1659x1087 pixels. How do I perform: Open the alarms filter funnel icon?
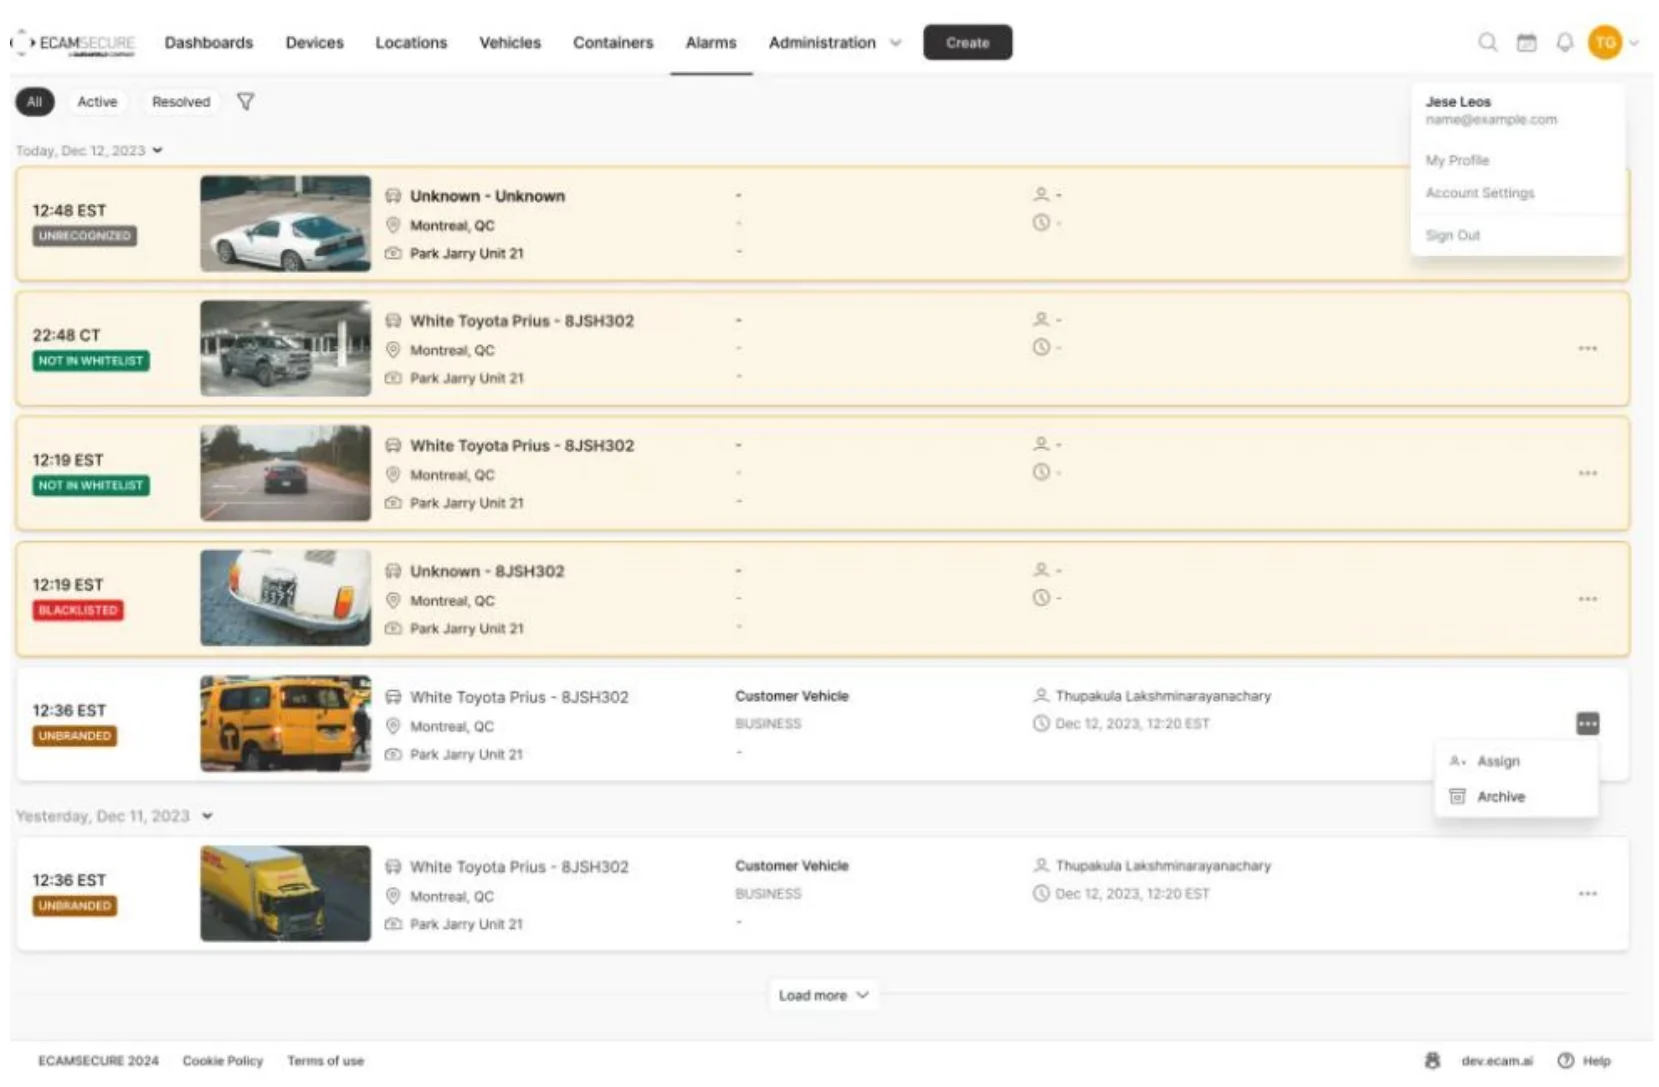(245, 101)
